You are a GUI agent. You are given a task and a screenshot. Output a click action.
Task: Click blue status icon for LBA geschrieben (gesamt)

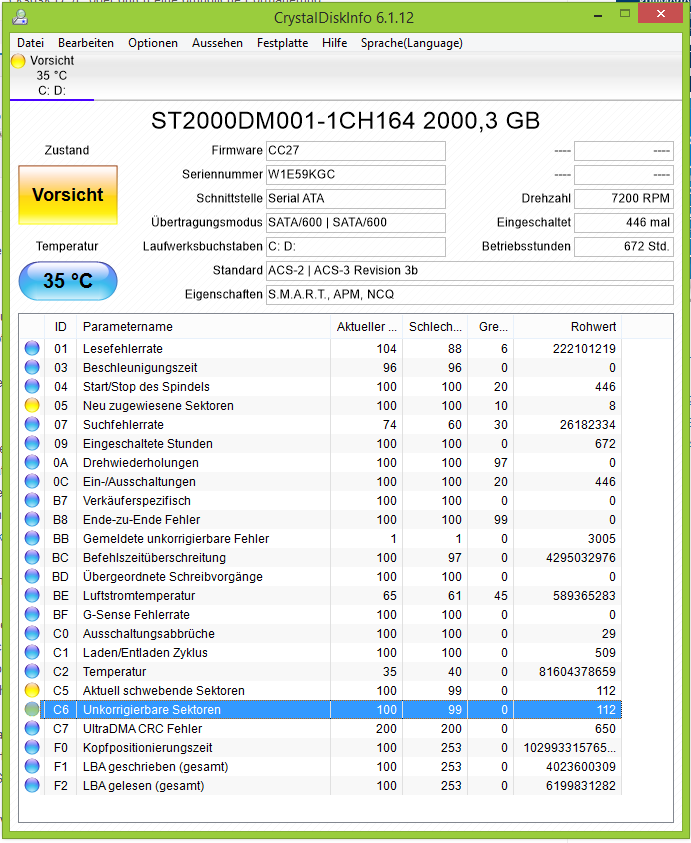coord(32,766)
